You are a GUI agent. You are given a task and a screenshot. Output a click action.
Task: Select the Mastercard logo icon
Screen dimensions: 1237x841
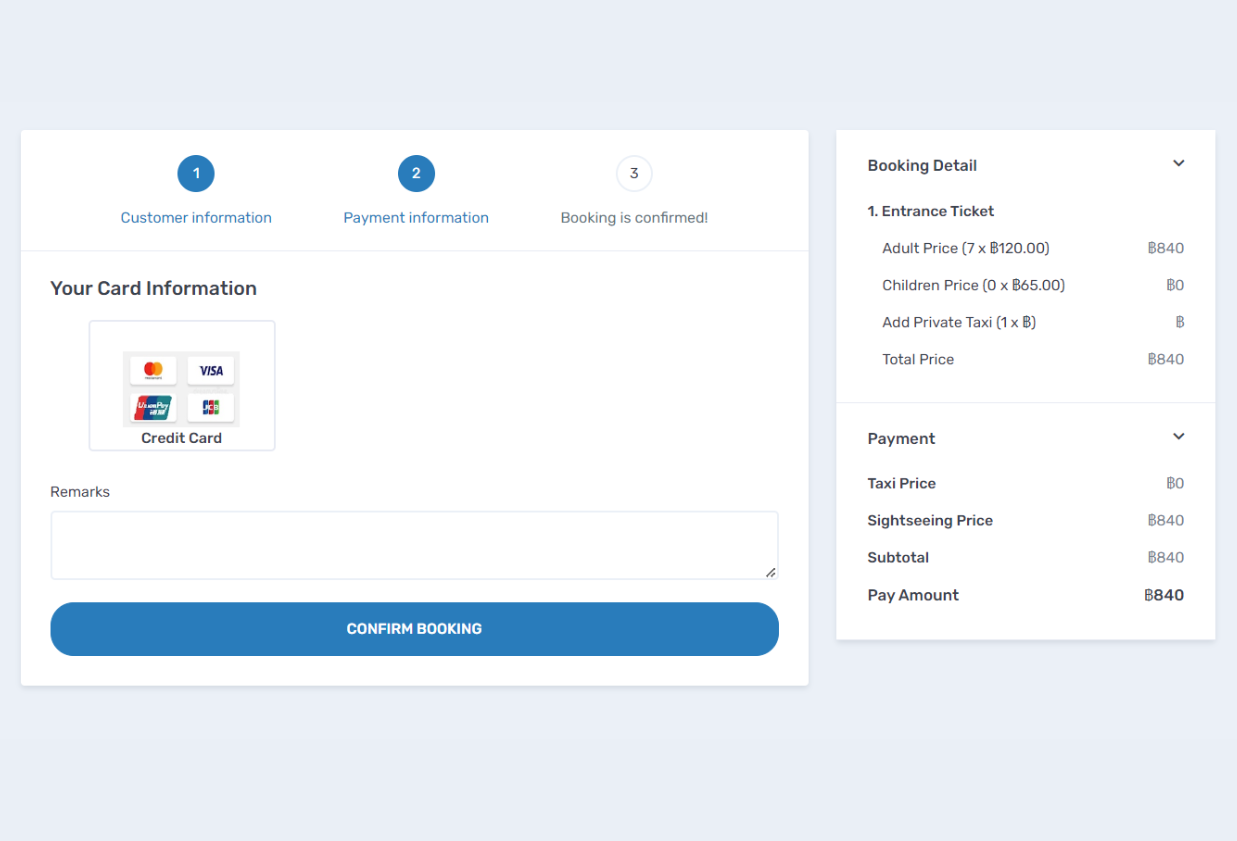152,370
